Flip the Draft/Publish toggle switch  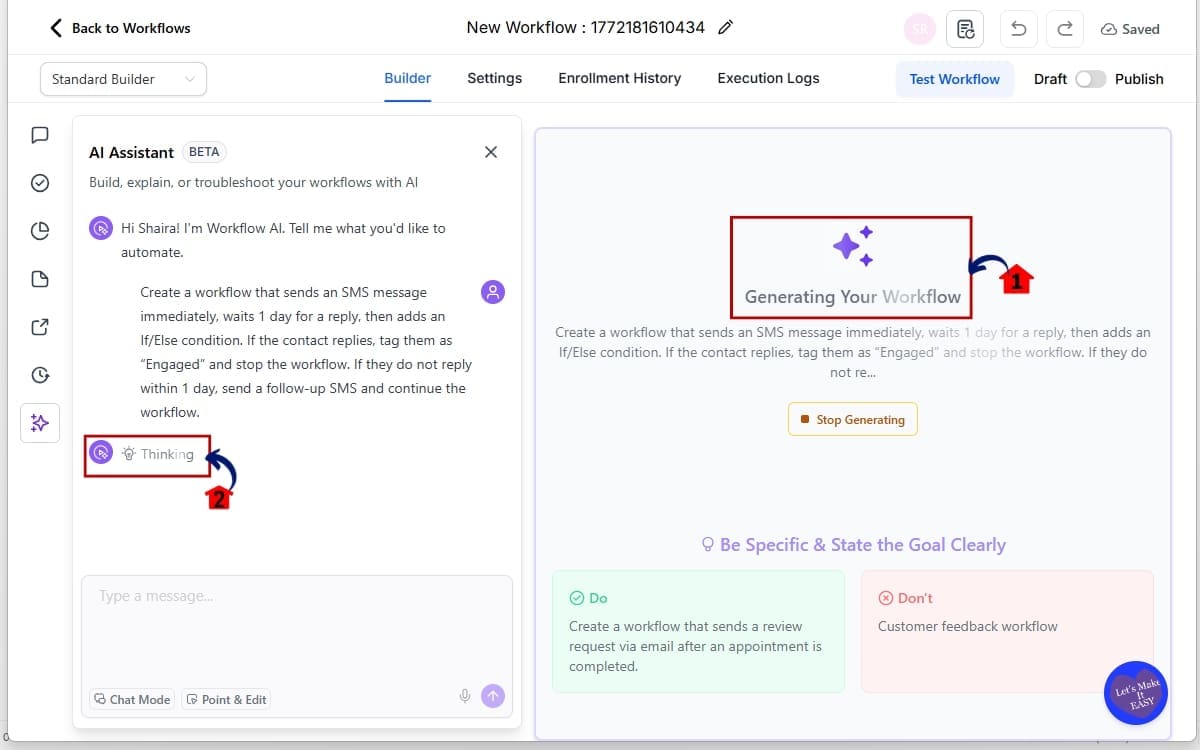(1091, 78)
